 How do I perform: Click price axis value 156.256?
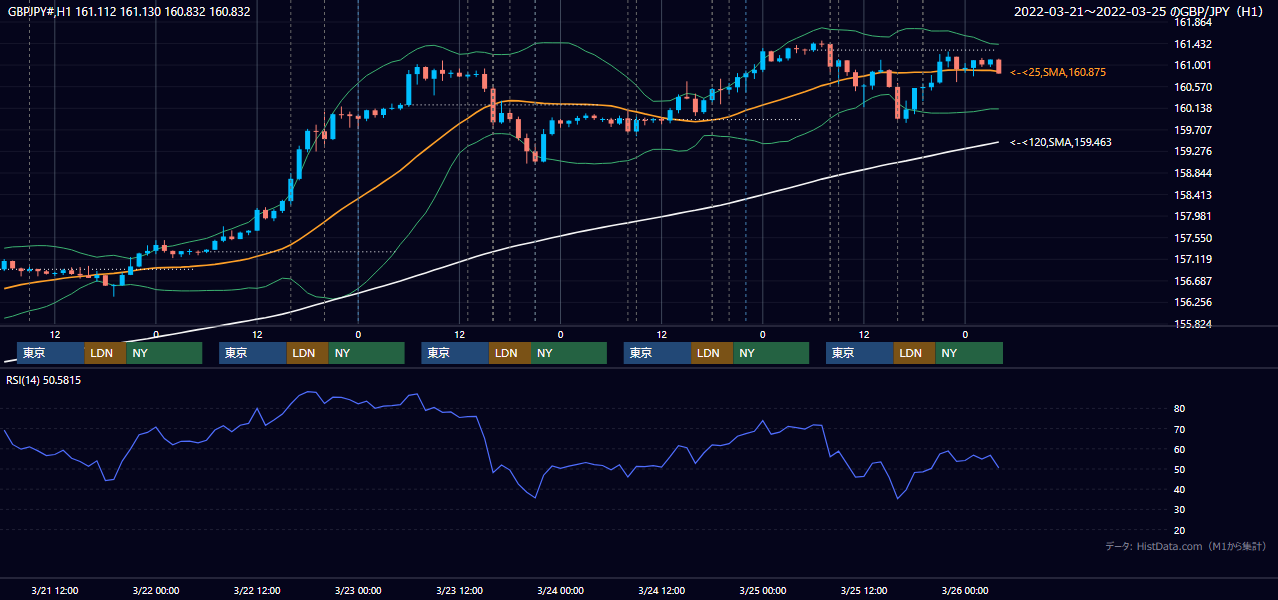1193,302
